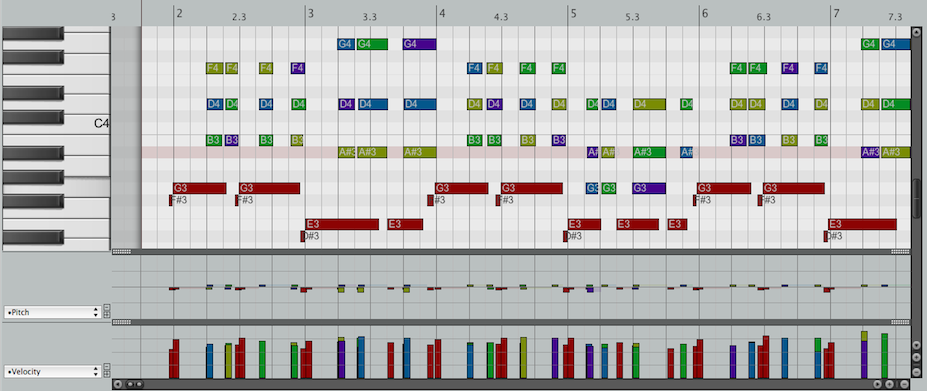
Task: Click the remove-lane minus icon beside Velocity
Action: pos(107,366)
